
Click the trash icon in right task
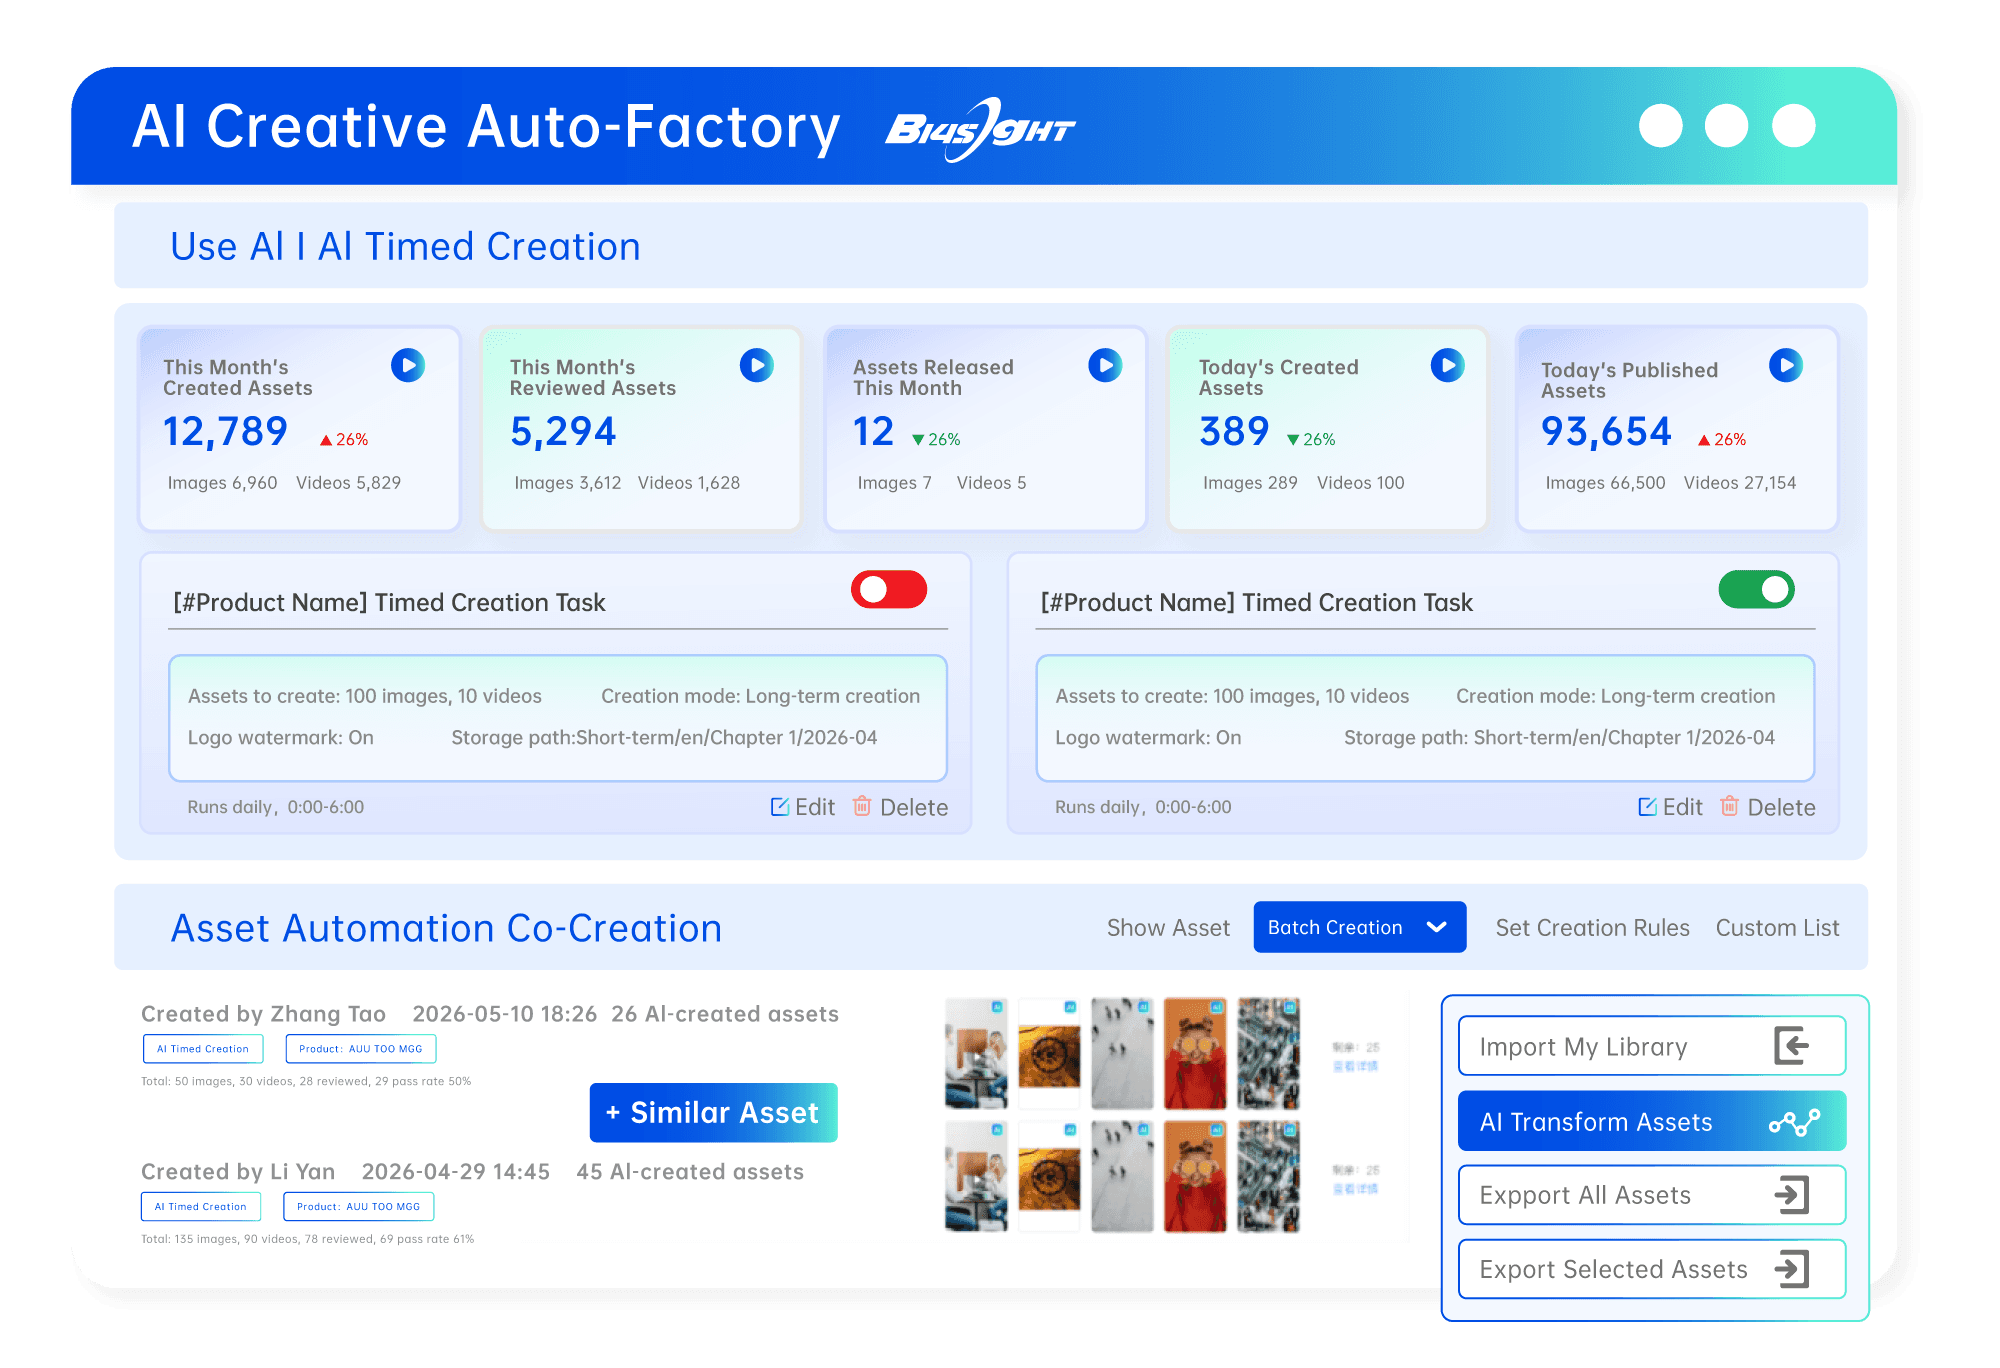pos(1729,805)
